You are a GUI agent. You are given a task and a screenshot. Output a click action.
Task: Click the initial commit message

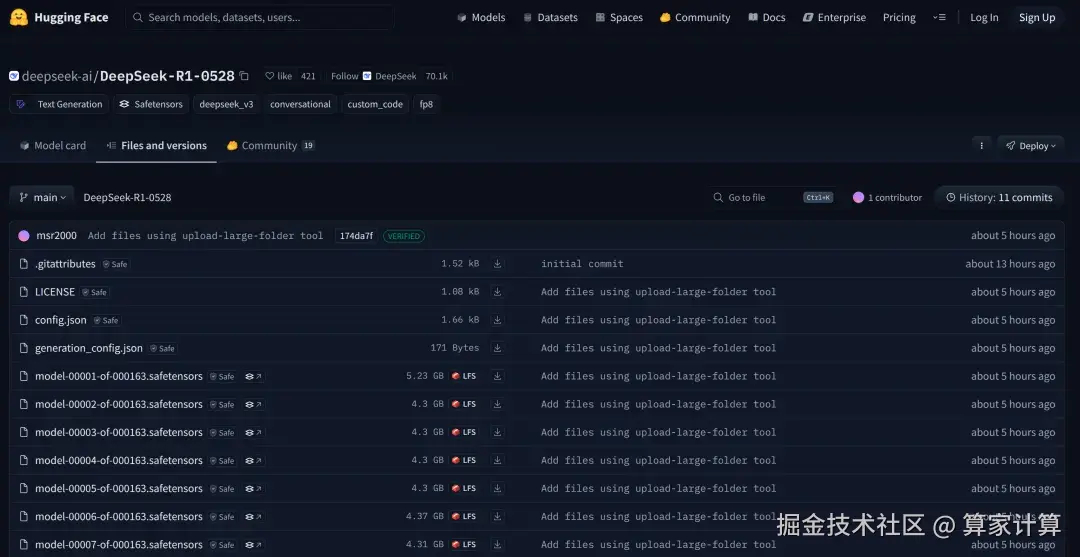tap(582, 264)
